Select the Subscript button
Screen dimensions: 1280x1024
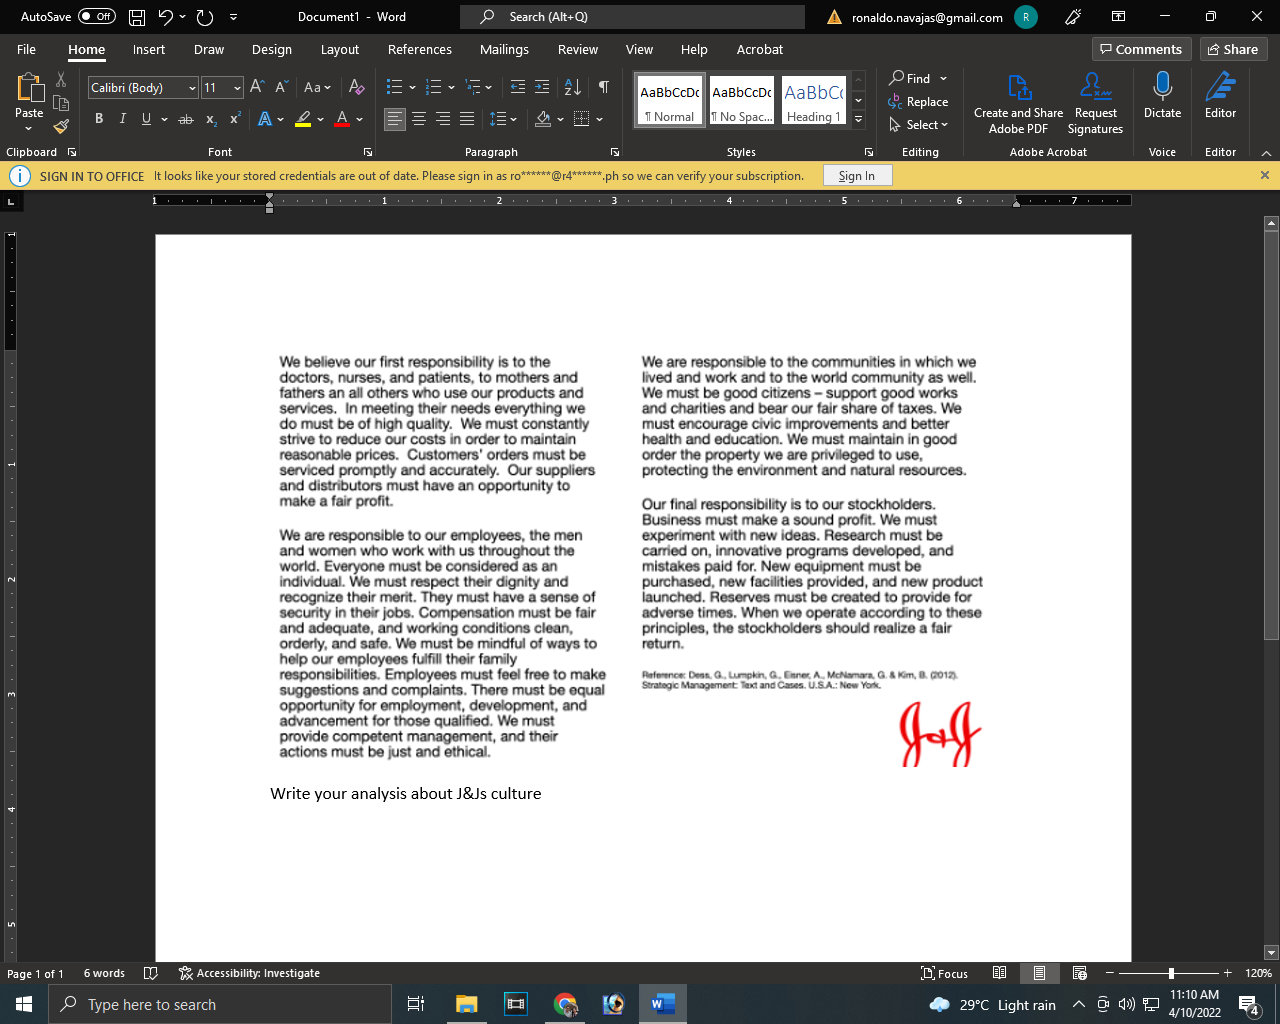point(209,119)
